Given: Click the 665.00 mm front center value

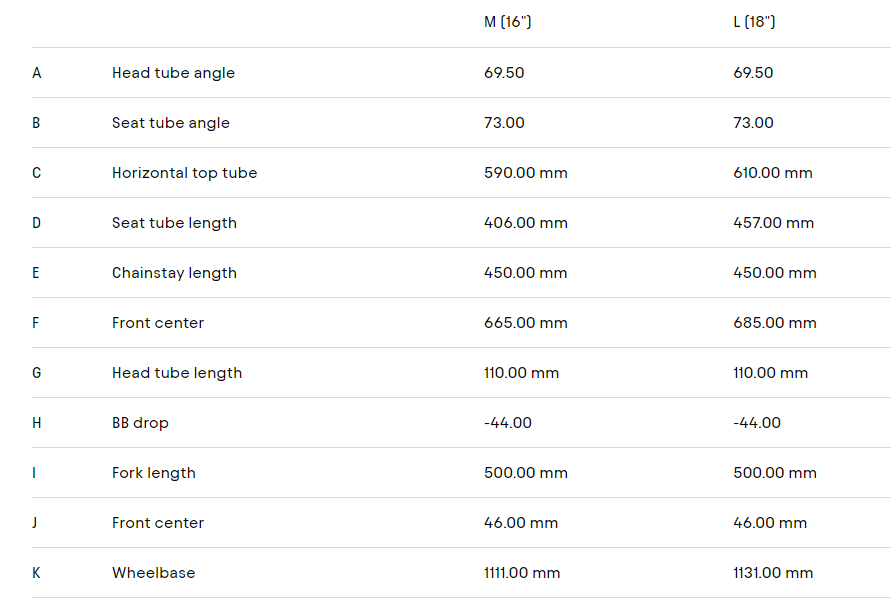Looking at the screenshot, I should click(x=525, y=323).
